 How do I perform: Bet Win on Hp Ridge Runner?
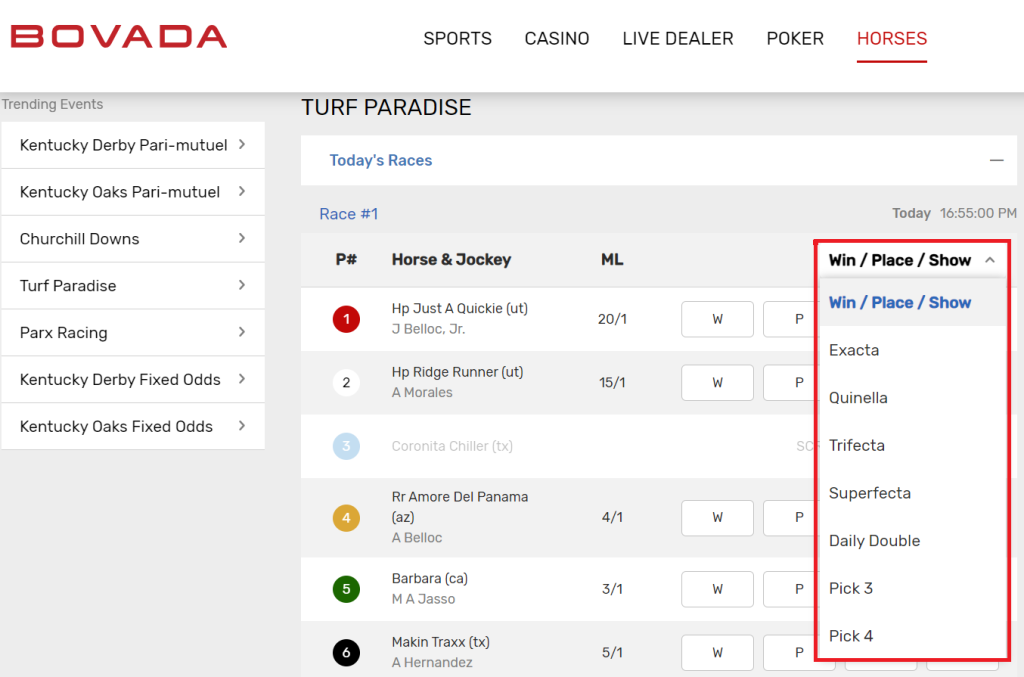[x=717, y=383]
